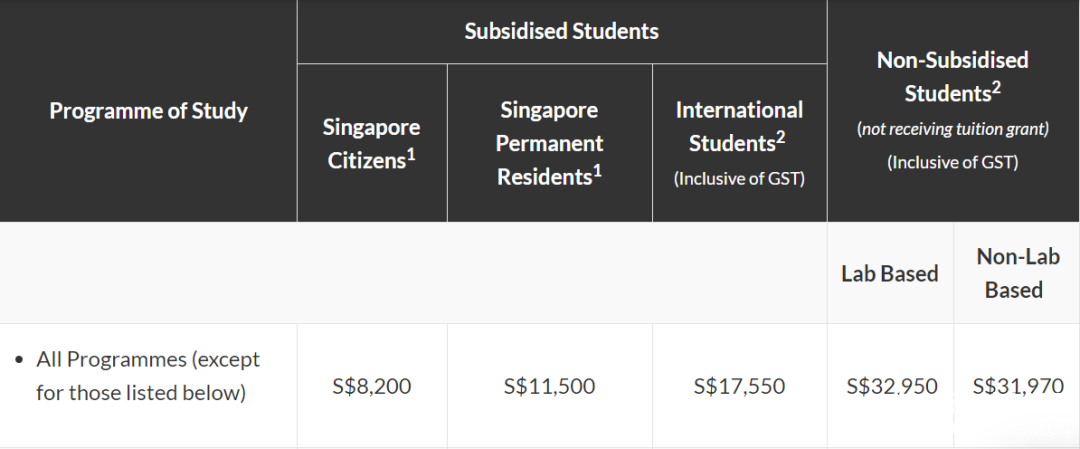Click the 'not receiving tuition grant' note
The height and width of the screenshot is (449, 1080).
[x=952, y=129]
